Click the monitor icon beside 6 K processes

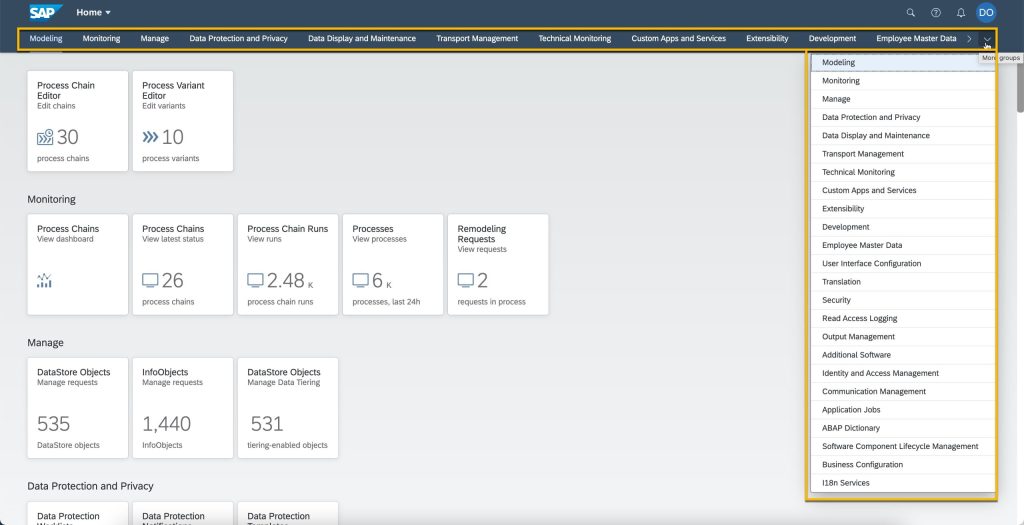(x=360, y=280)
